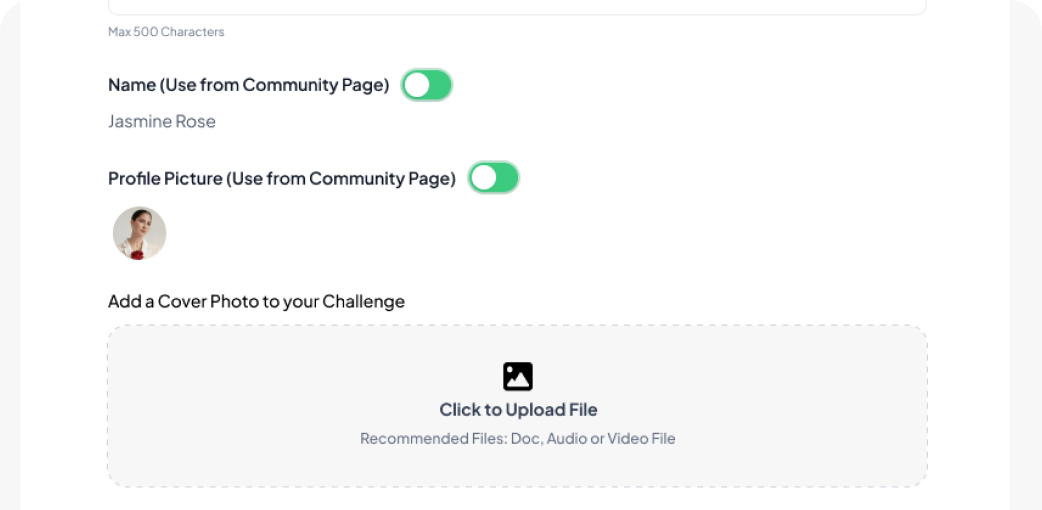Click the white knob of the Name toggle

point(417,86)
